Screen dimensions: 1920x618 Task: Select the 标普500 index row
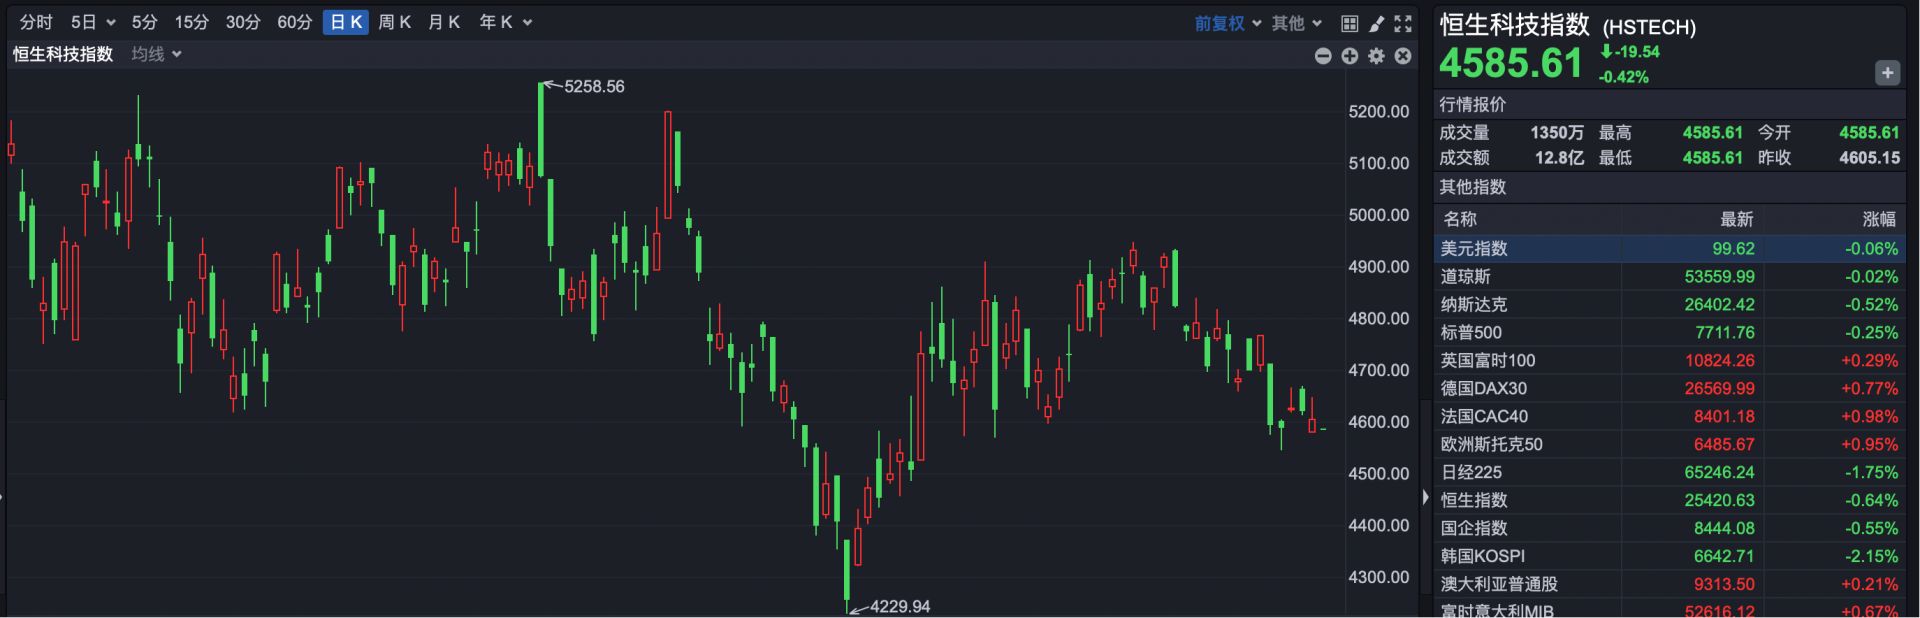(x=1669, y=332)
